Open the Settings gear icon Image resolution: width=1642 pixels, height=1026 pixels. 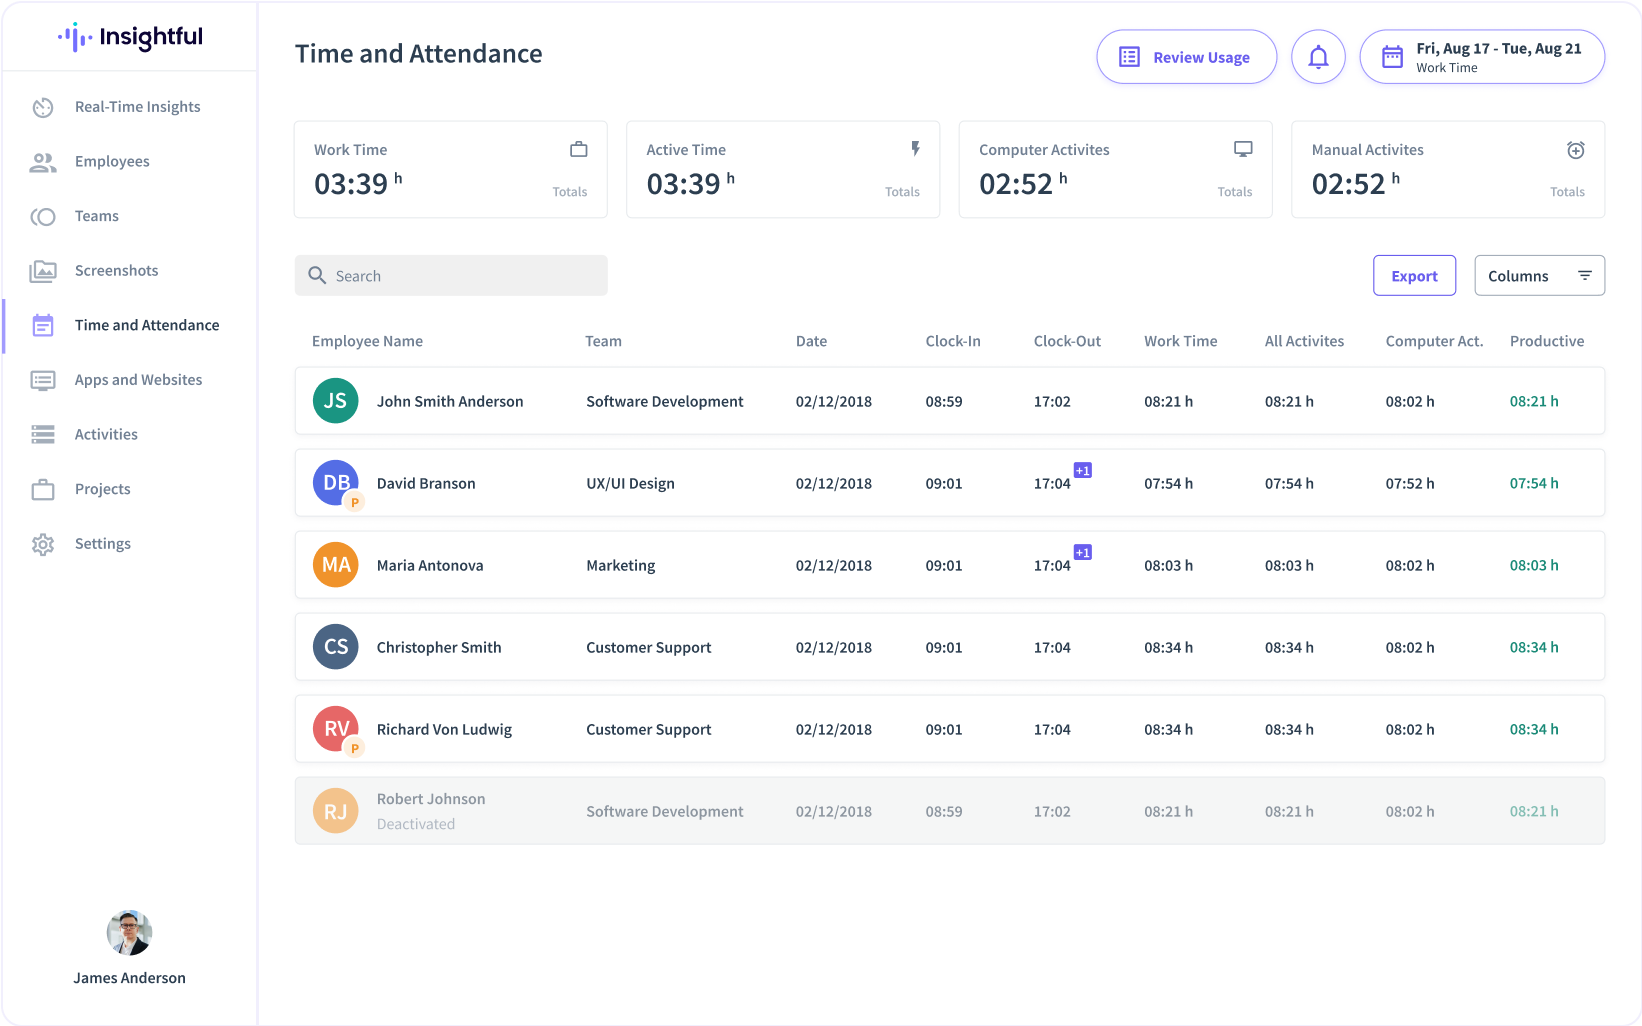(x=43, y=543)
